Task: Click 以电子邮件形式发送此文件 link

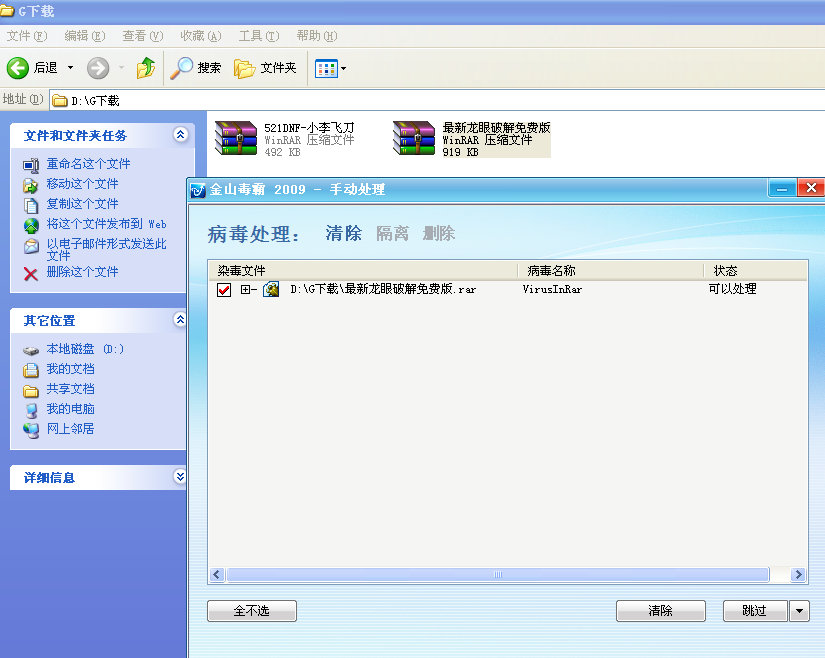Action: [106, 250]
